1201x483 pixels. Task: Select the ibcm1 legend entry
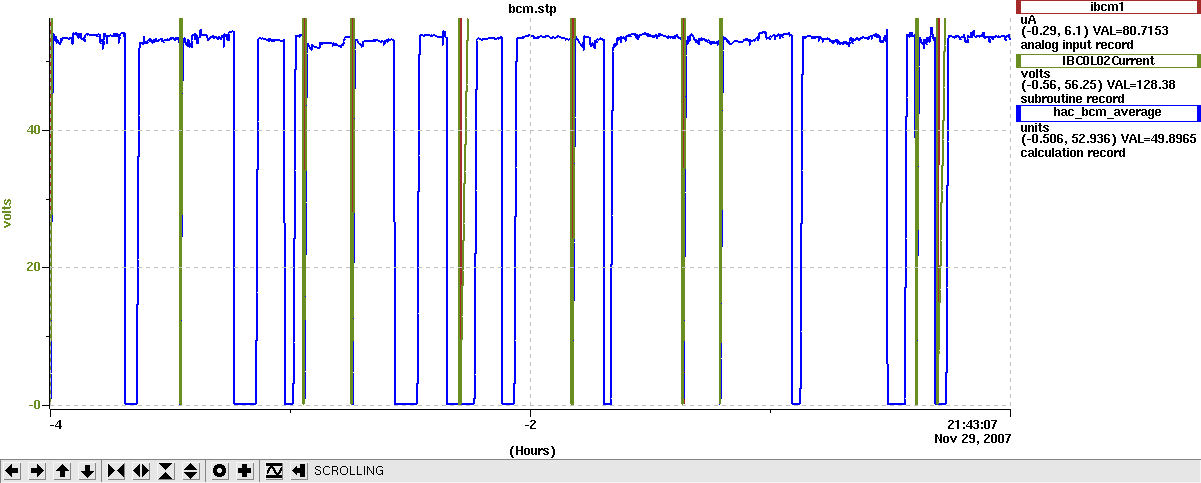(x=1106, y=7)
